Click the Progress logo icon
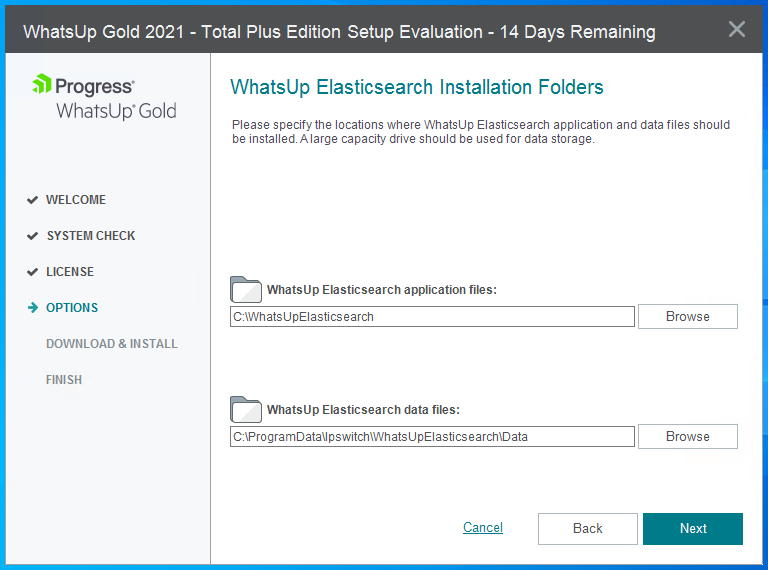Viewport: 768px width, 570px height. (42, 84)
